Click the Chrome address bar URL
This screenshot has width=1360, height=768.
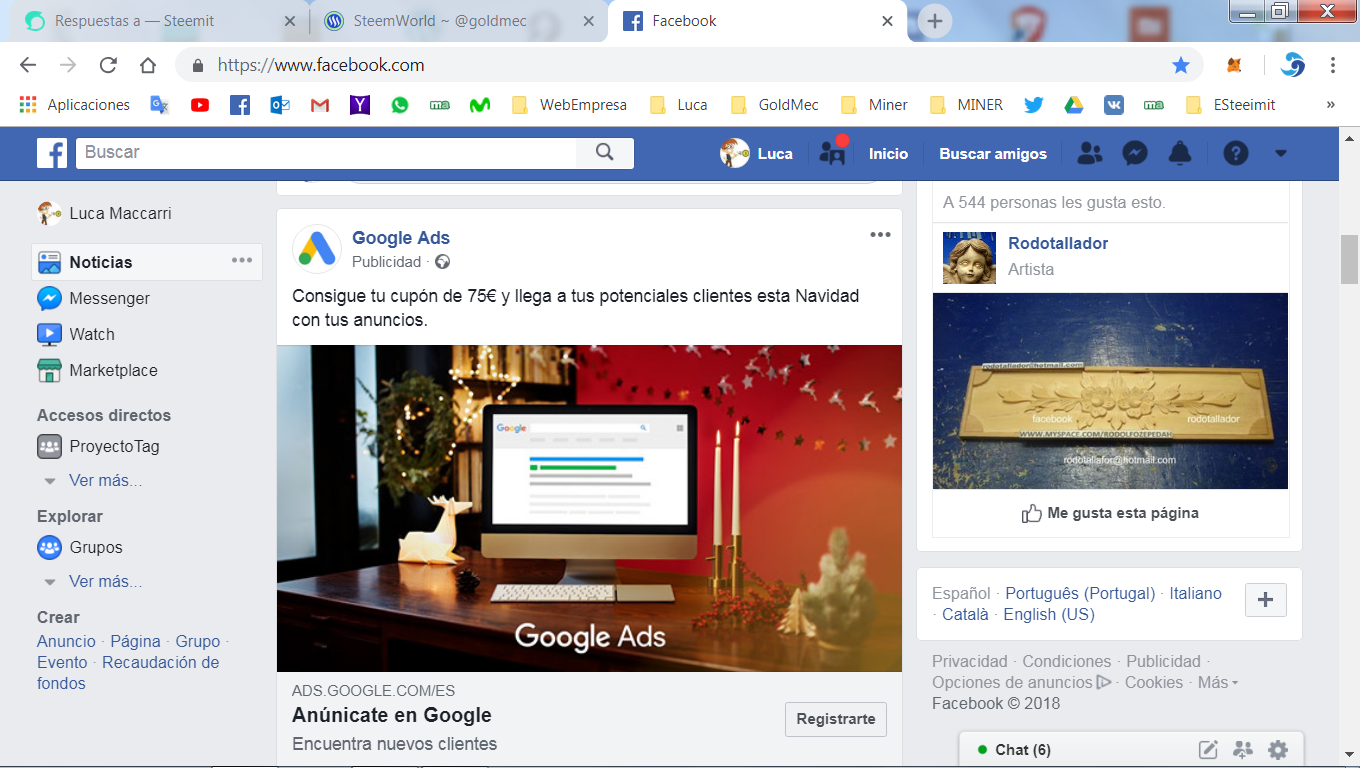tap(321, 65)
